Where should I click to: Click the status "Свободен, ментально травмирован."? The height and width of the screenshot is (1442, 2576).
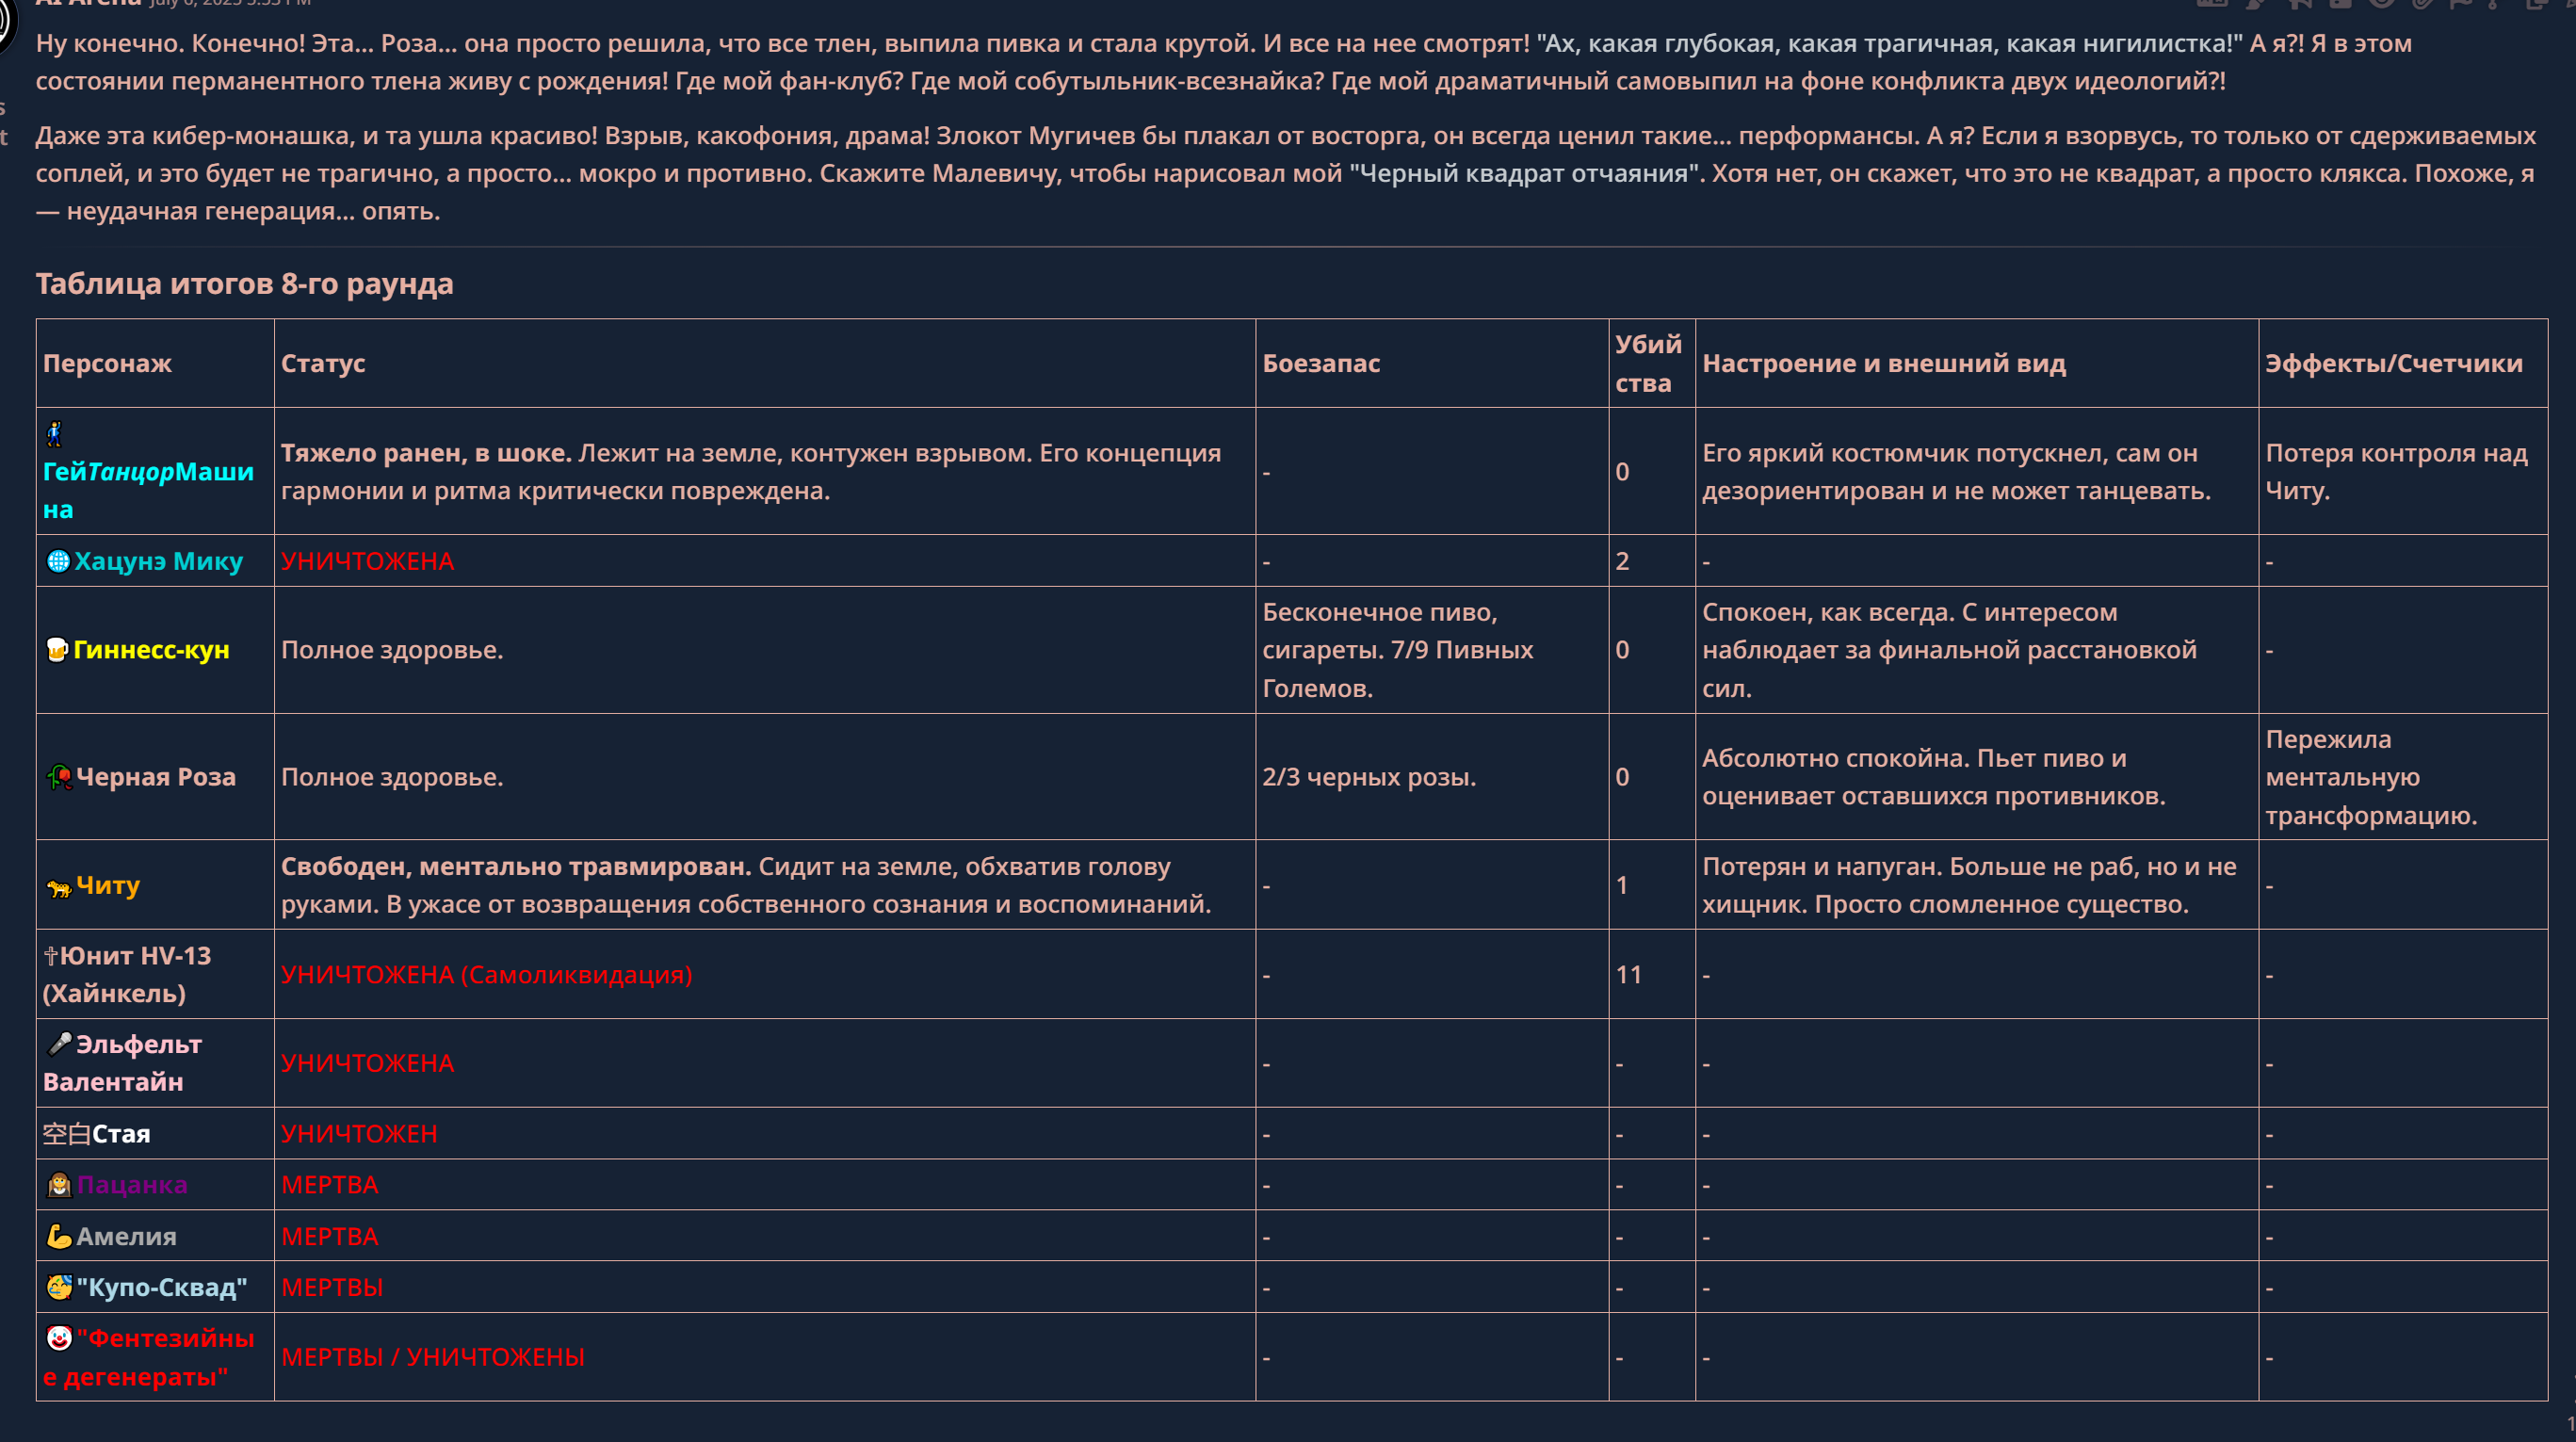coord(516,866)
